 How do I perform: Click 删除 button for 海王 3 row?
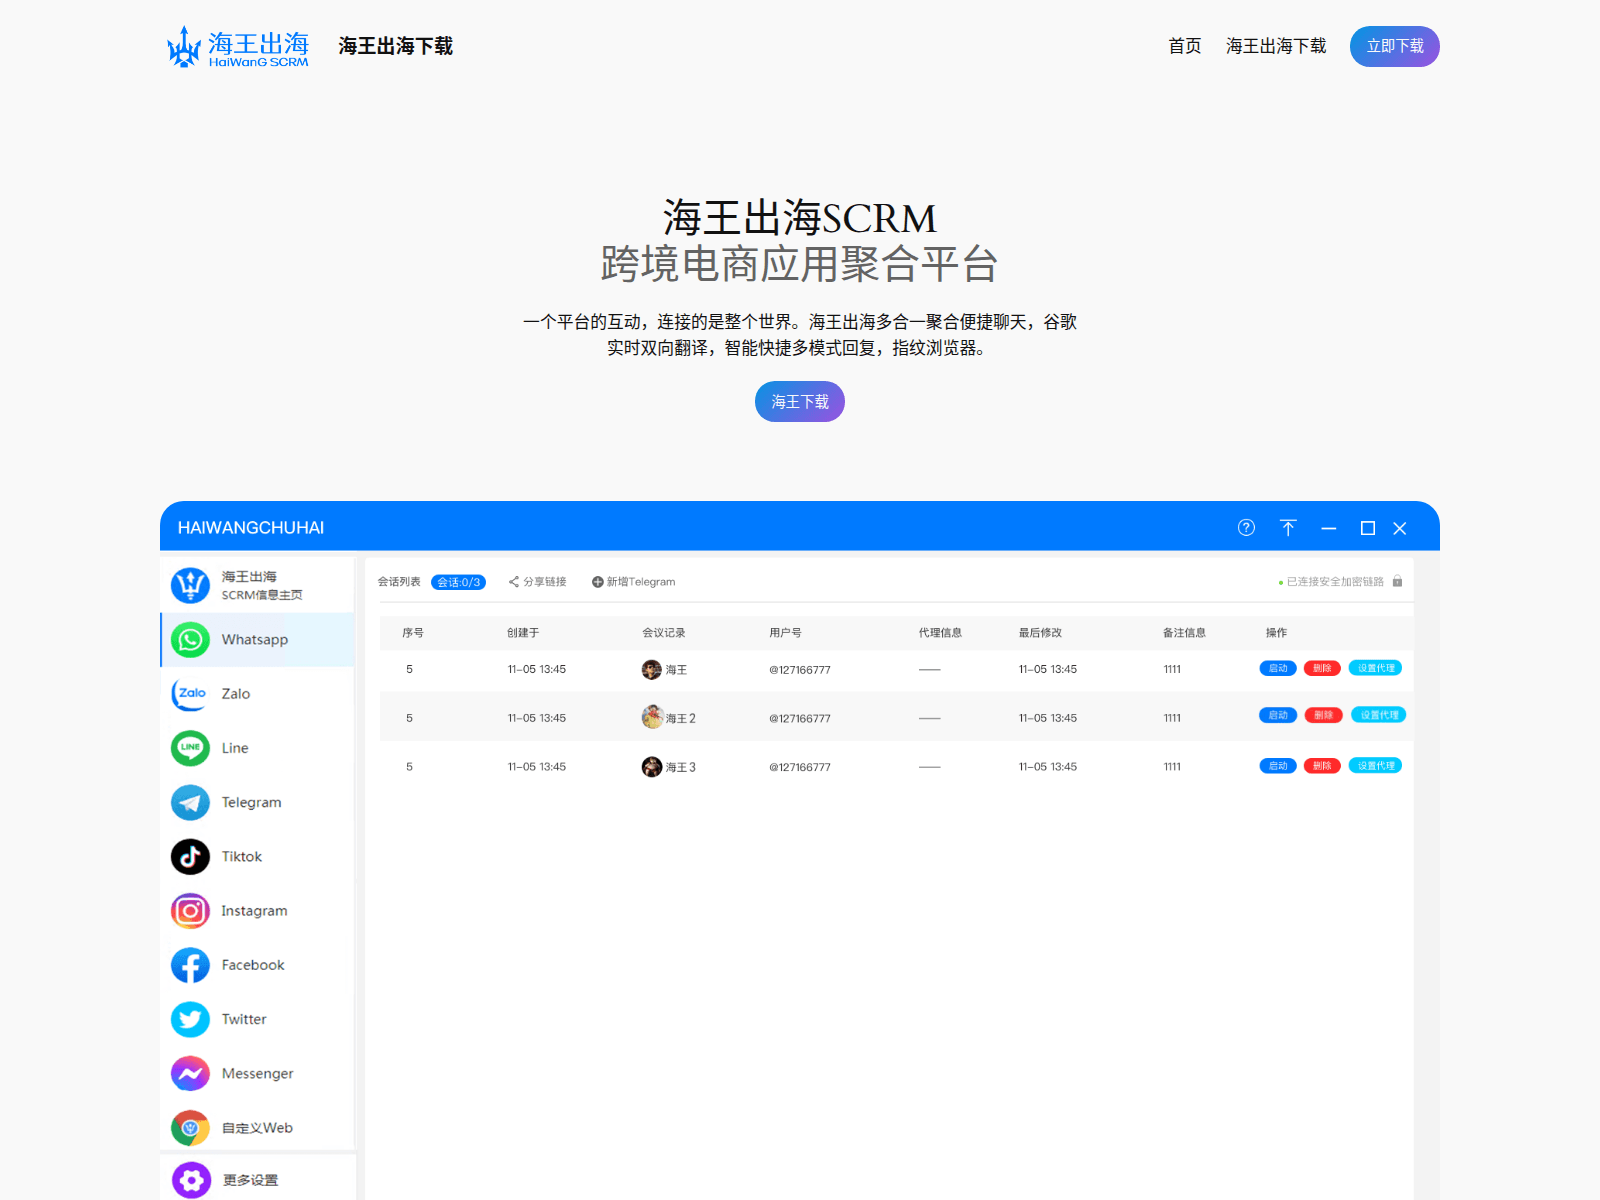coord(1322,766)
